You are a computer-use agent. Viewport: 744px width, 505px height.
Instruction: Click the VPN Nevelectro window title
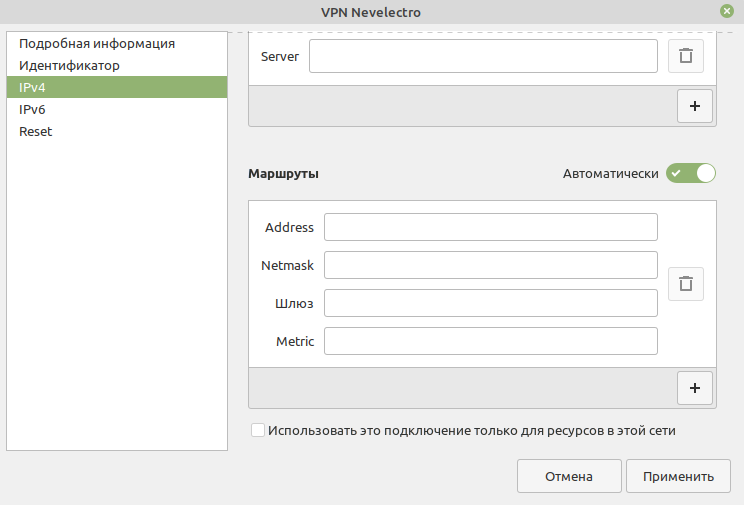click(371, 12)
